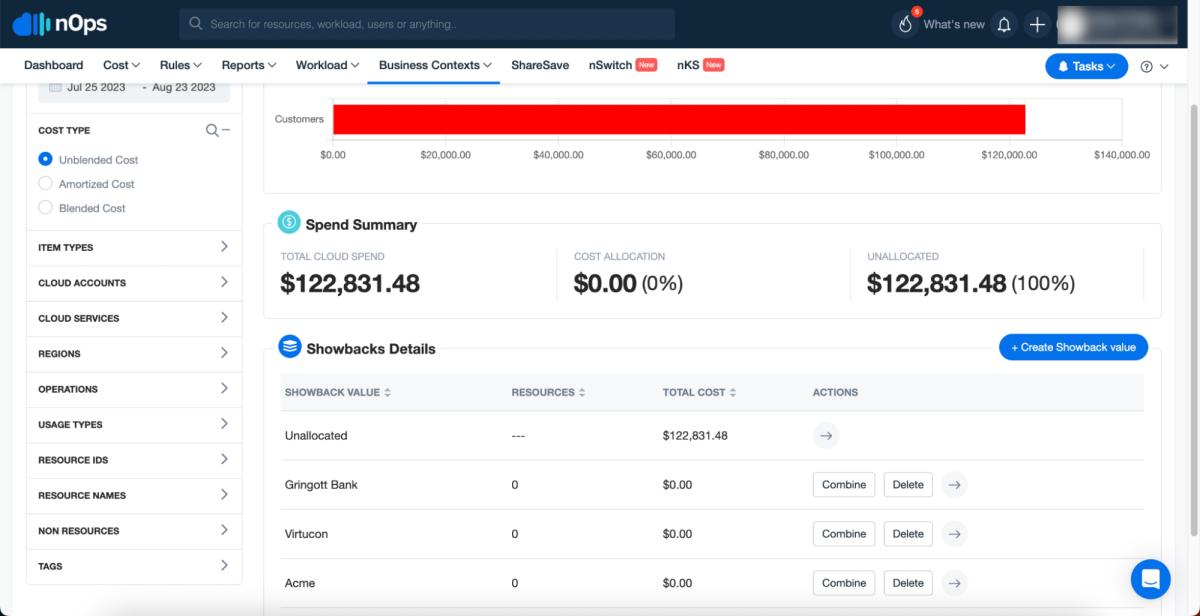Sort by Resources column

(548, 392)
